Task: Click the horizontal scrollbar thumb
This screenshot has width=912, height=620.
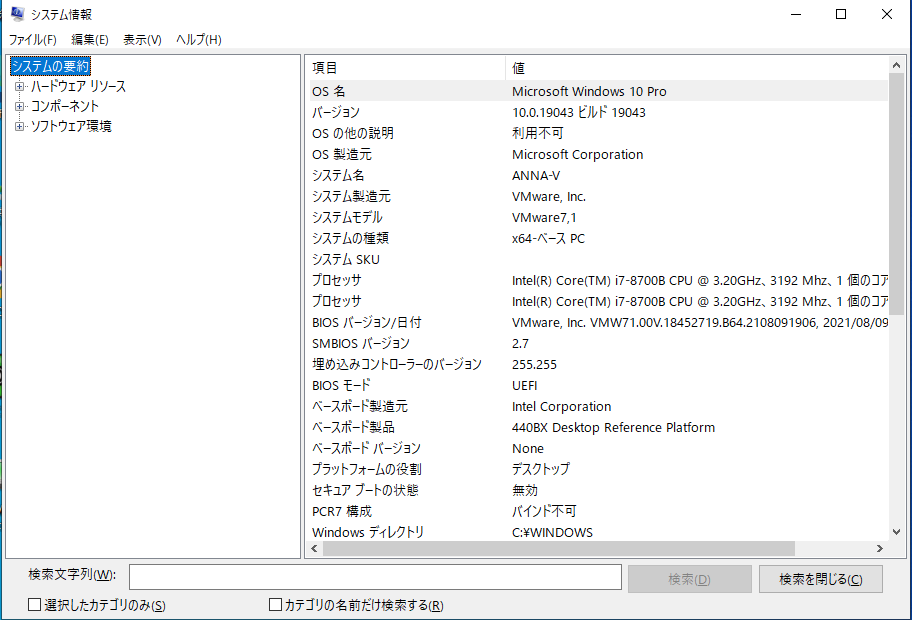Action: point(559,548)
